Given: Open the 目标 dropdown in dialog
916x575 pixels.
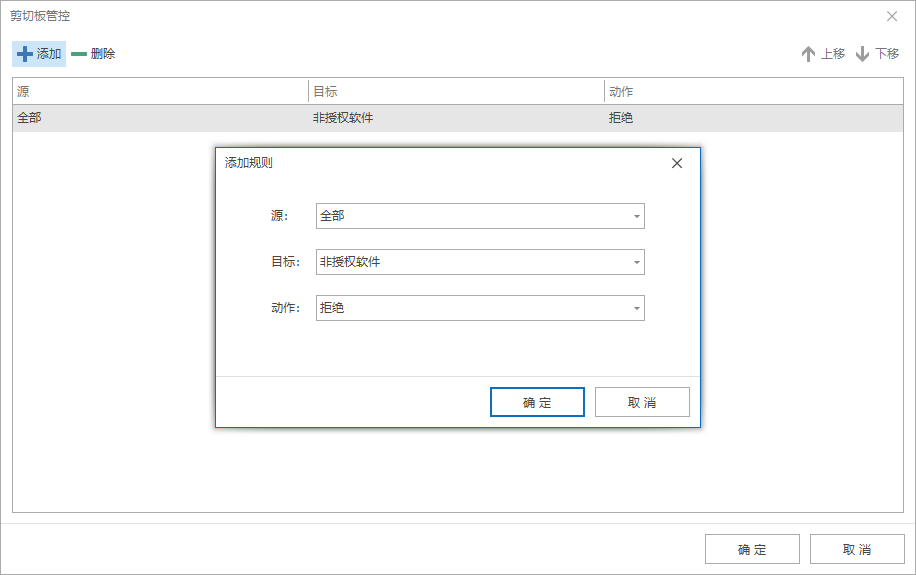Looking at the screenshot, I should point(636,262).
